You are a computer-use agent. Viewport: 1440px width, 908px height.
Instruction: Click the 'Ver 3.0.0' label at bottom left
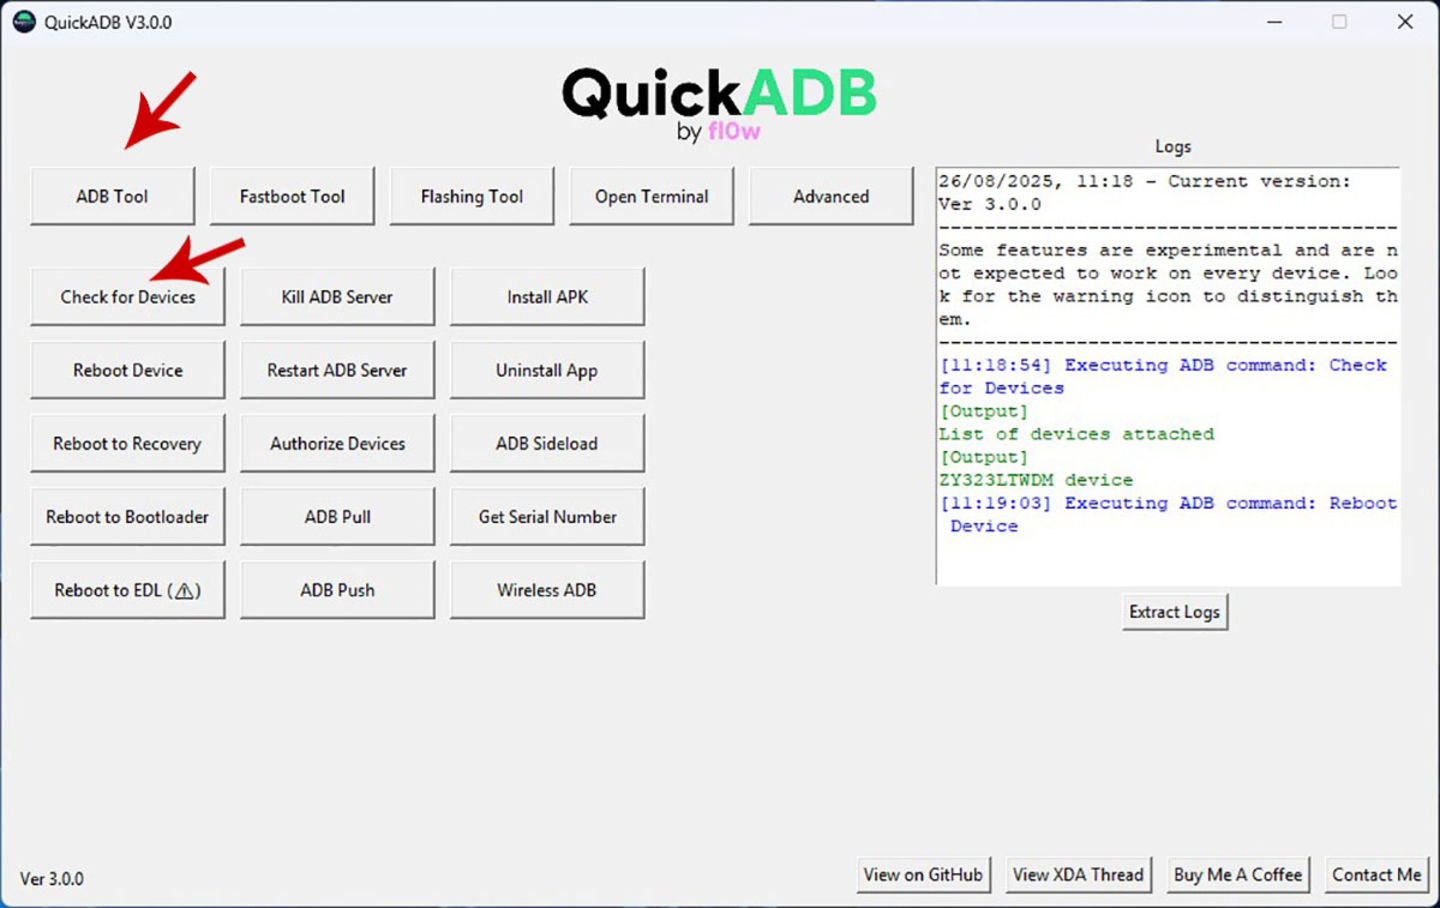click(x=52, y=879)
